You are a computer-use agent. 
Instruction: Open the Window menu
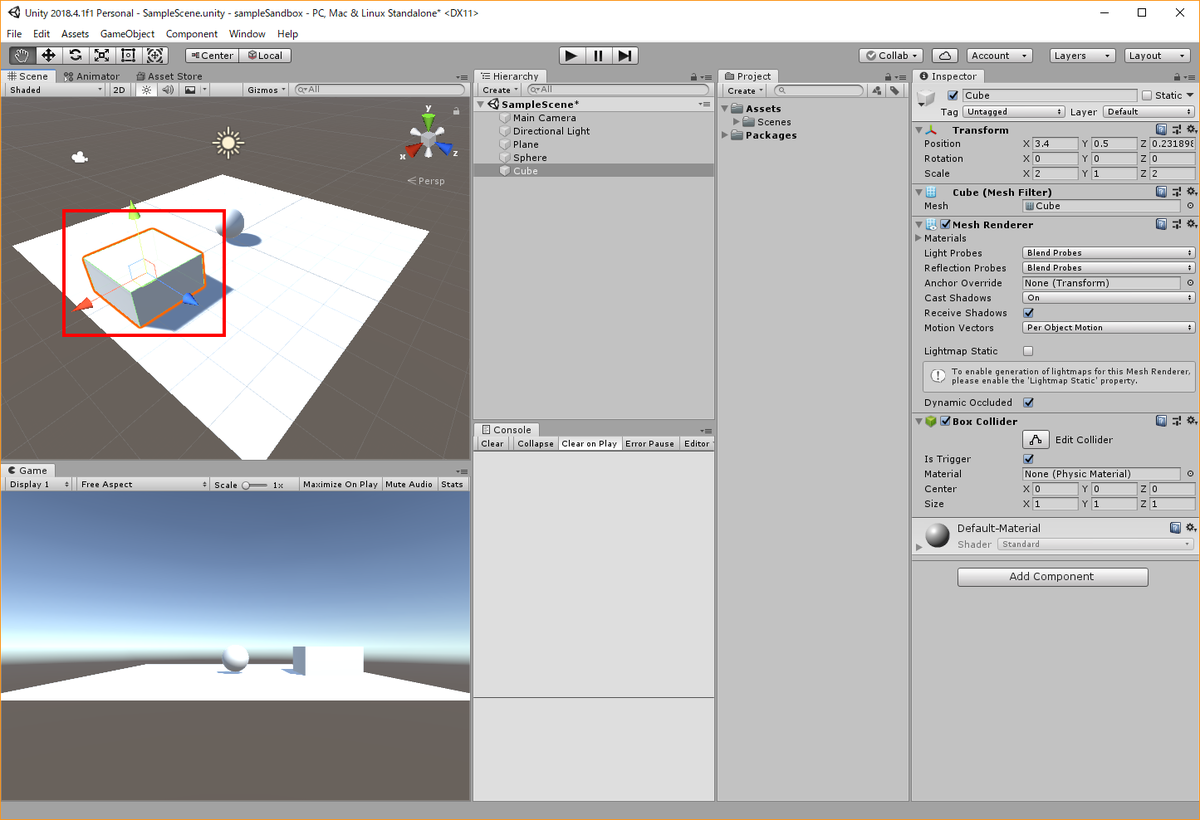click(247, 34)
